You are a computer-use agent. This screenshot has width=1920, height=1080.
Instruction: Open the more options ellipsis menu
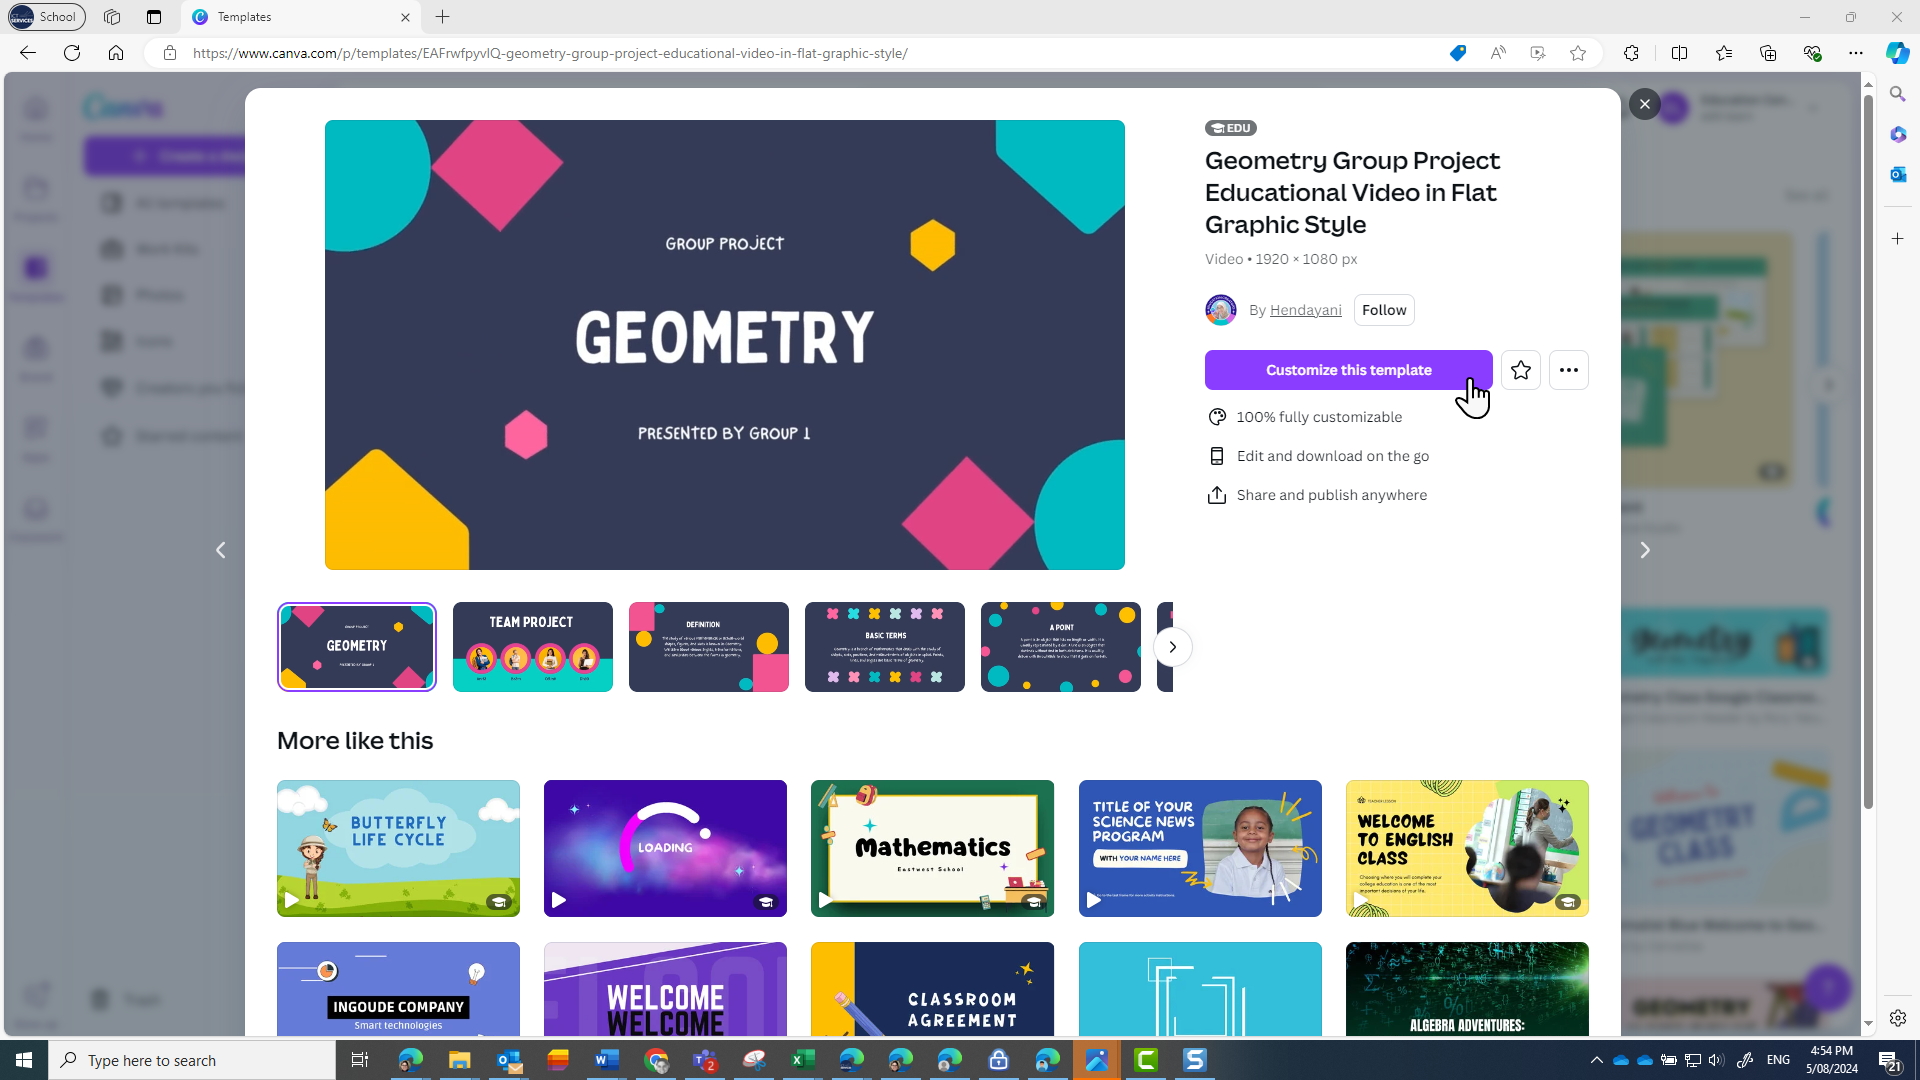click(1568, 370)
